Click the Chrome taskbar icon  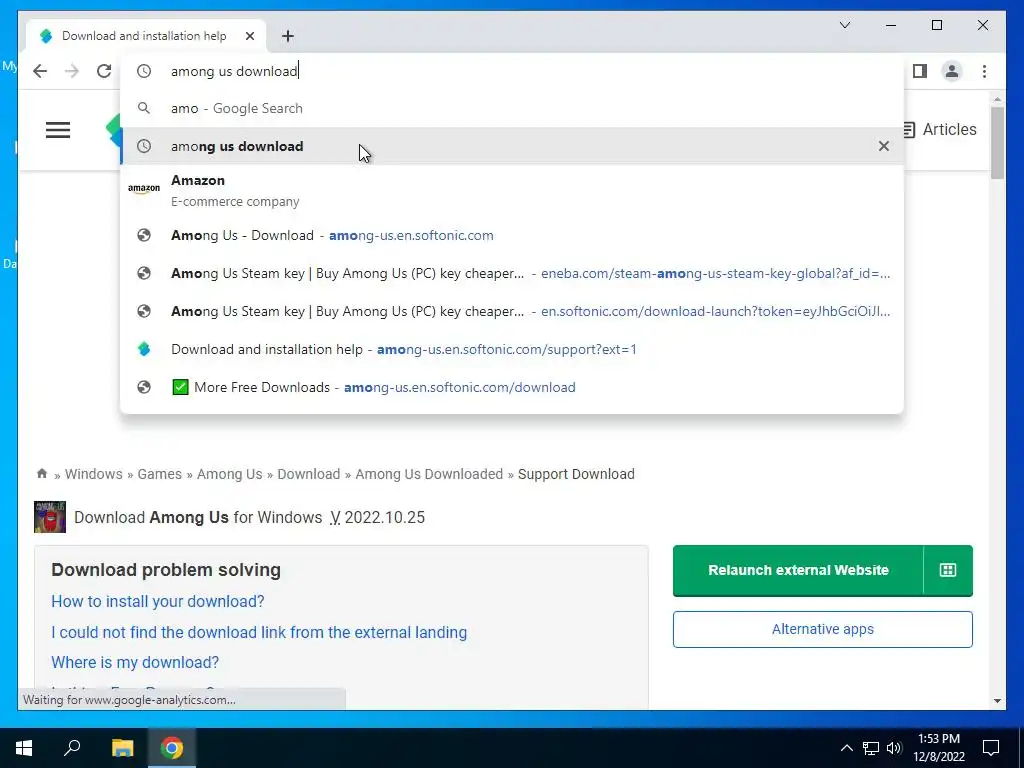coord(172,748)
